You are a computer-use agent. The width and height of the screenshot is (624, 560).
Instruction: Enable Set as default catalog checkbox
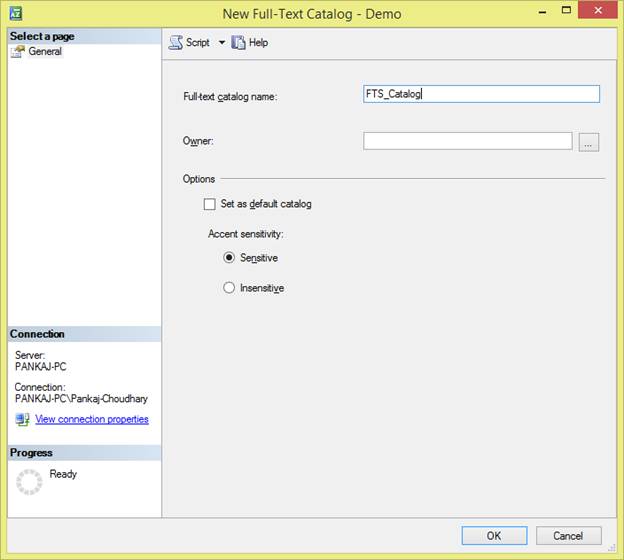[209, 204]
